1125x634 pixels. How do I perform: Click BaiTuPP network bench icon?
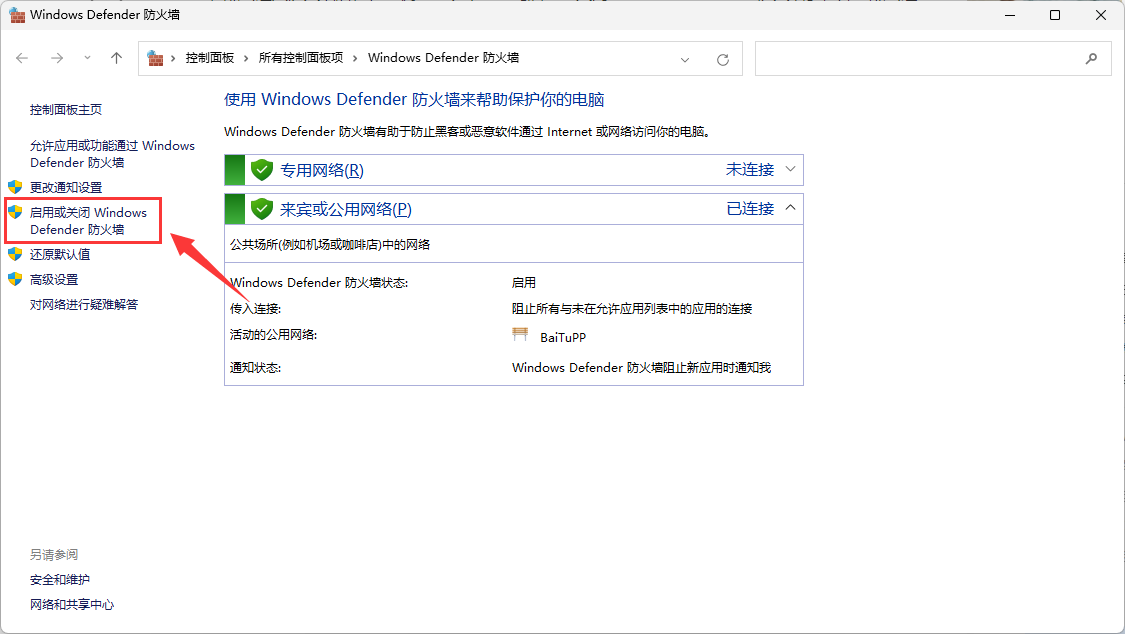(520, 334)
